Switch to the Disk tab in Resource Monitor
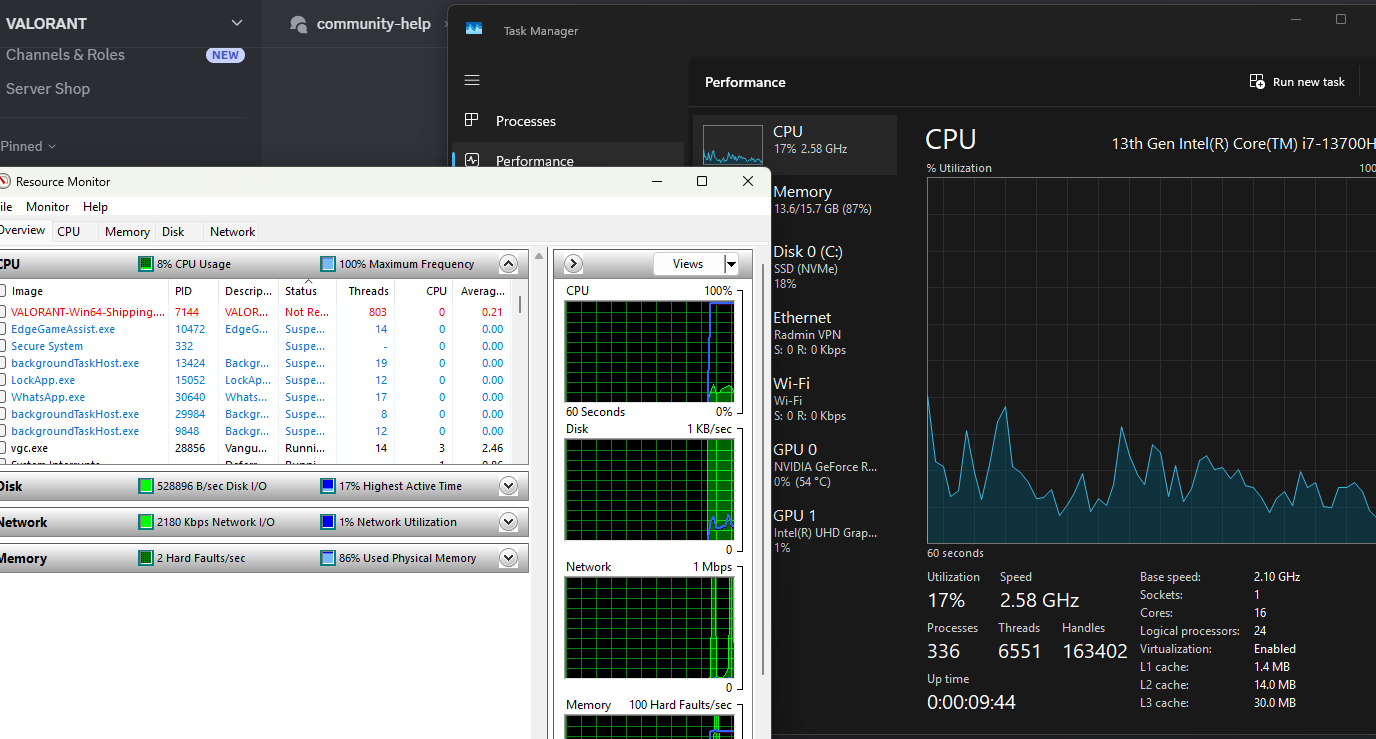 (x=173, y=231)
